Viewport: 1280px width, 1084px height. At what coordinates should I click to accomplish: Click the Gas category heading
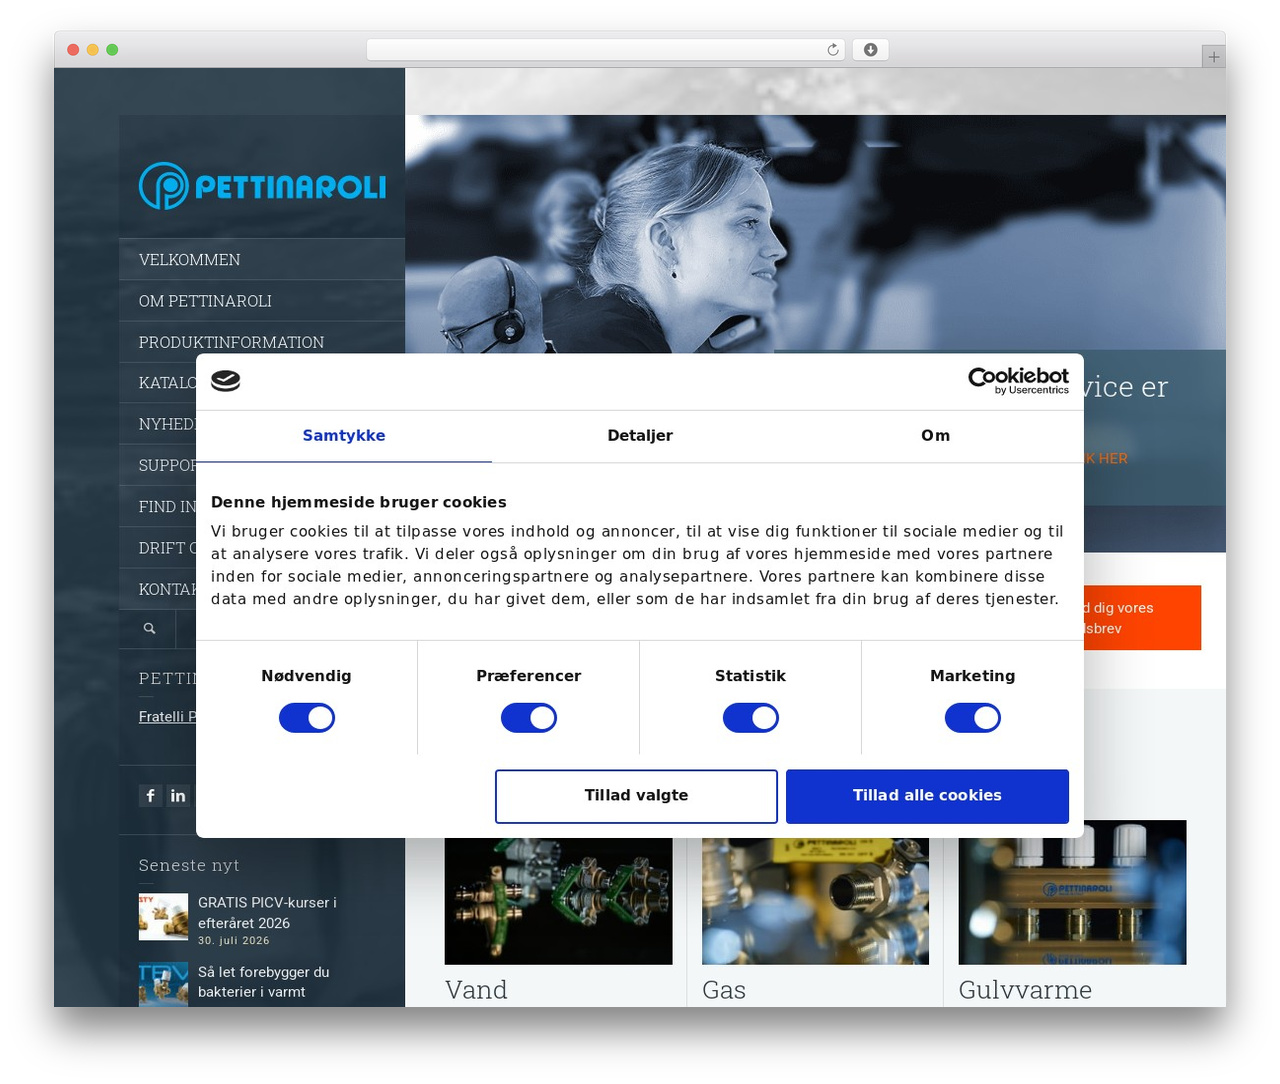(x=724, y=990)
